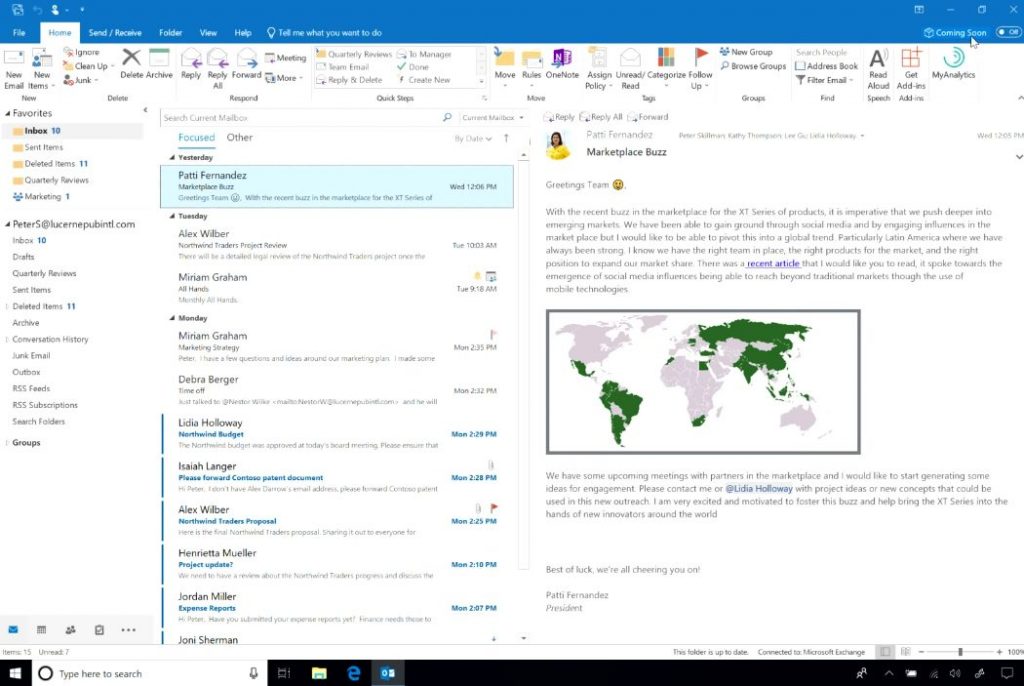Viewport: 1024px width, 686px height.
Task: Reverse sort order arrow in message list
Action: tap(506, 138)
